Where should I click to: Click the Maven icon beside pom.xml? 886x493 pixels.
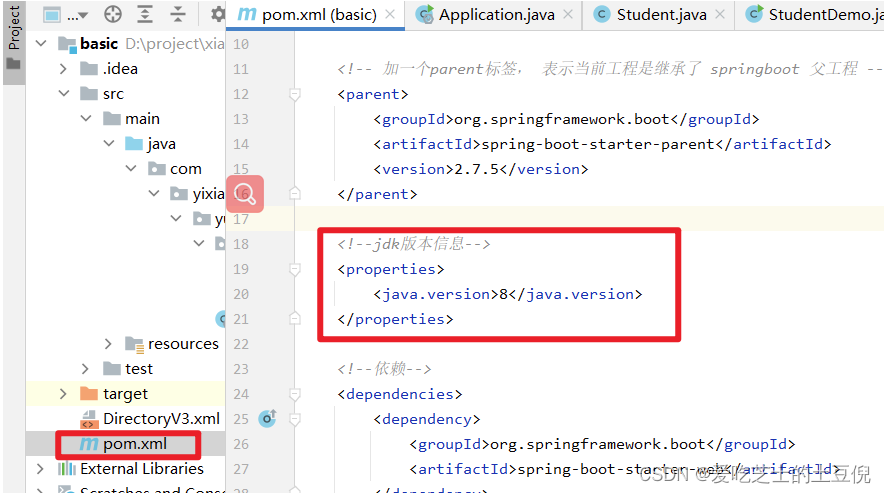coord(89,444)
